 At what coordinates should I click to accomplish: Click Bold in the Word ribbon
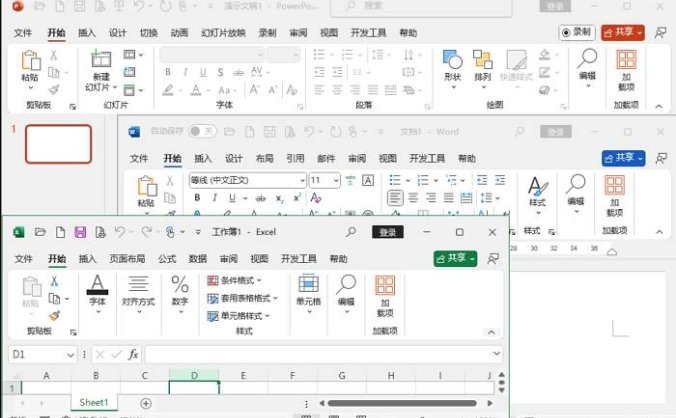[197, 198]
